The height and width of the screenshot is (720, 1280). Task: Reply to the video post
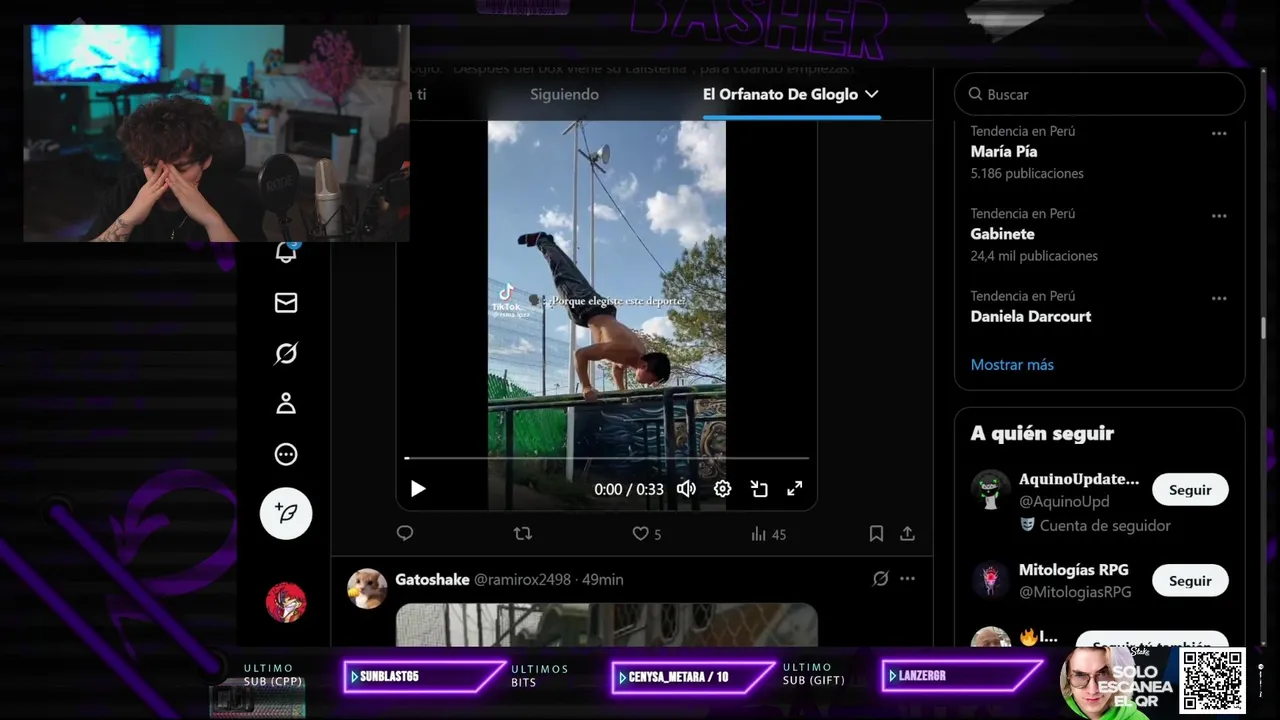405,534
